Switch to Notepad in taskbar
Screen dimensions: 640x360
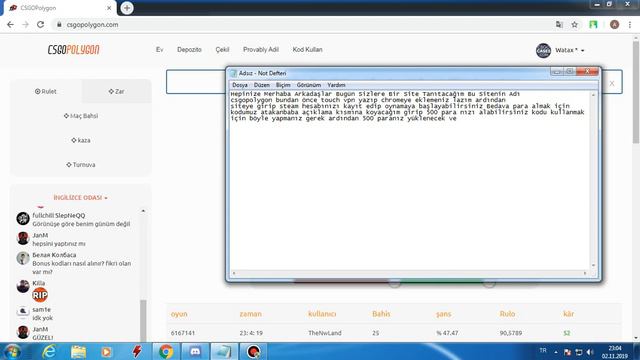pos(223,351)
